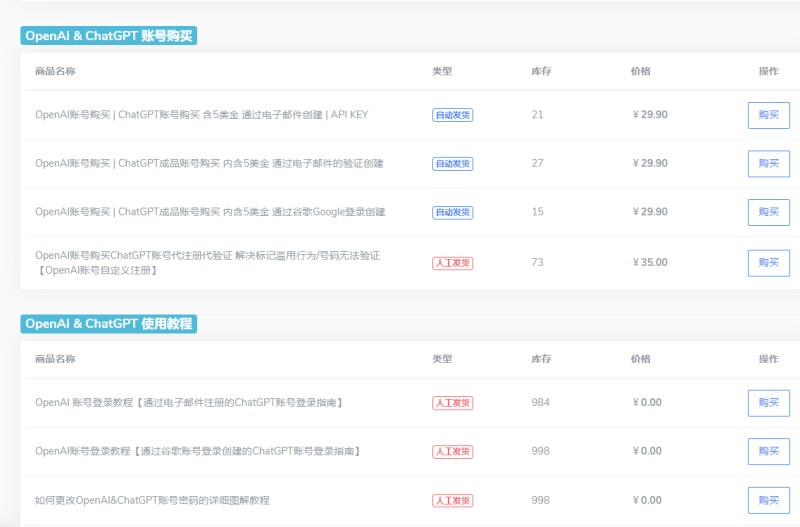Click 价格 column header in 账号购买 table
800x527 pixels.
[x=641, y=71]
